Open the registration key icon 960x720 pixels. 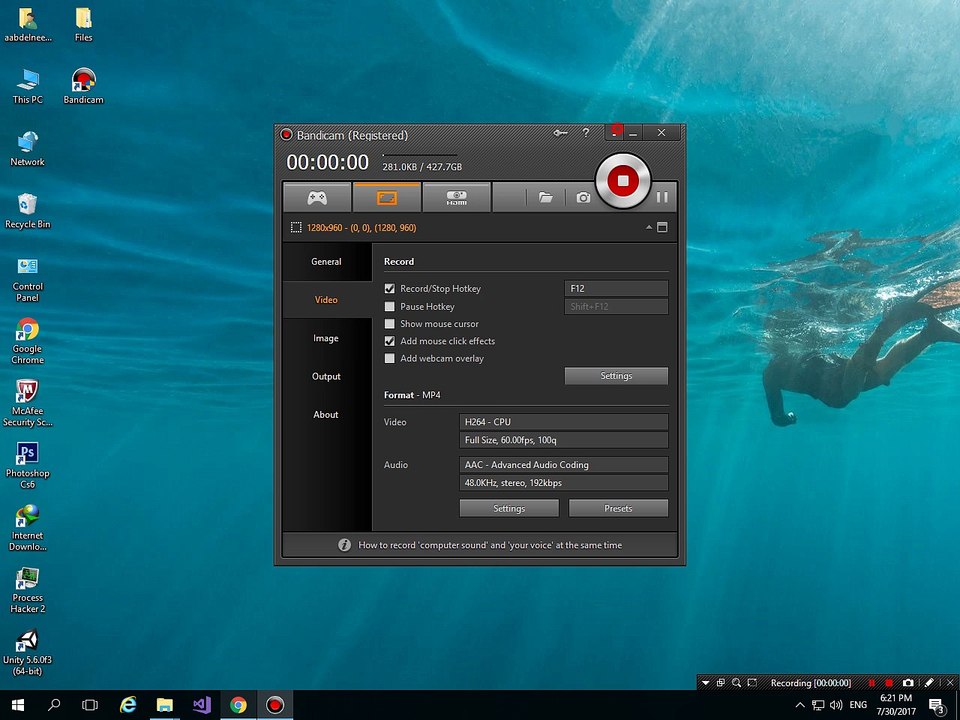pyautogui.click(x=560, y=132)
